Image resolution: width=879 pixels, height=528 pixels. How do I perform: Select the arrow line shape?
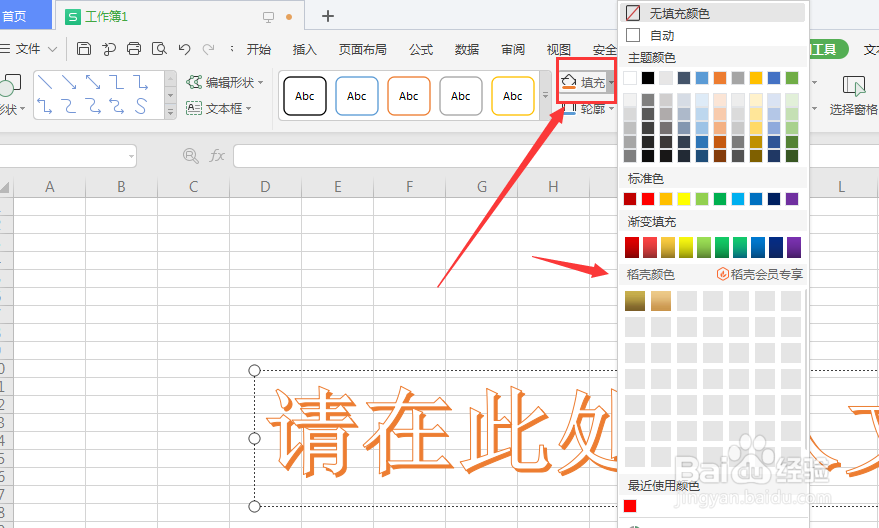click(69, 82)
